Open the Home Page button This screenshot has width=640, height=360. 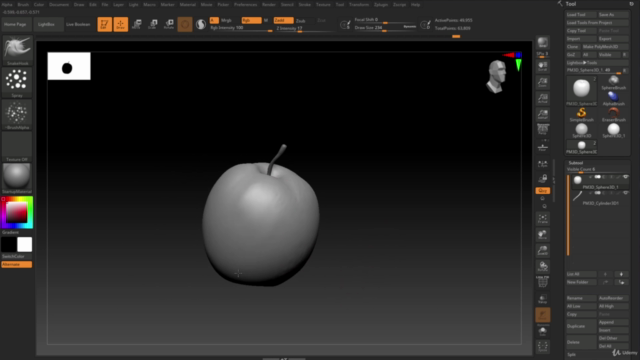click(x=15, y=24)
